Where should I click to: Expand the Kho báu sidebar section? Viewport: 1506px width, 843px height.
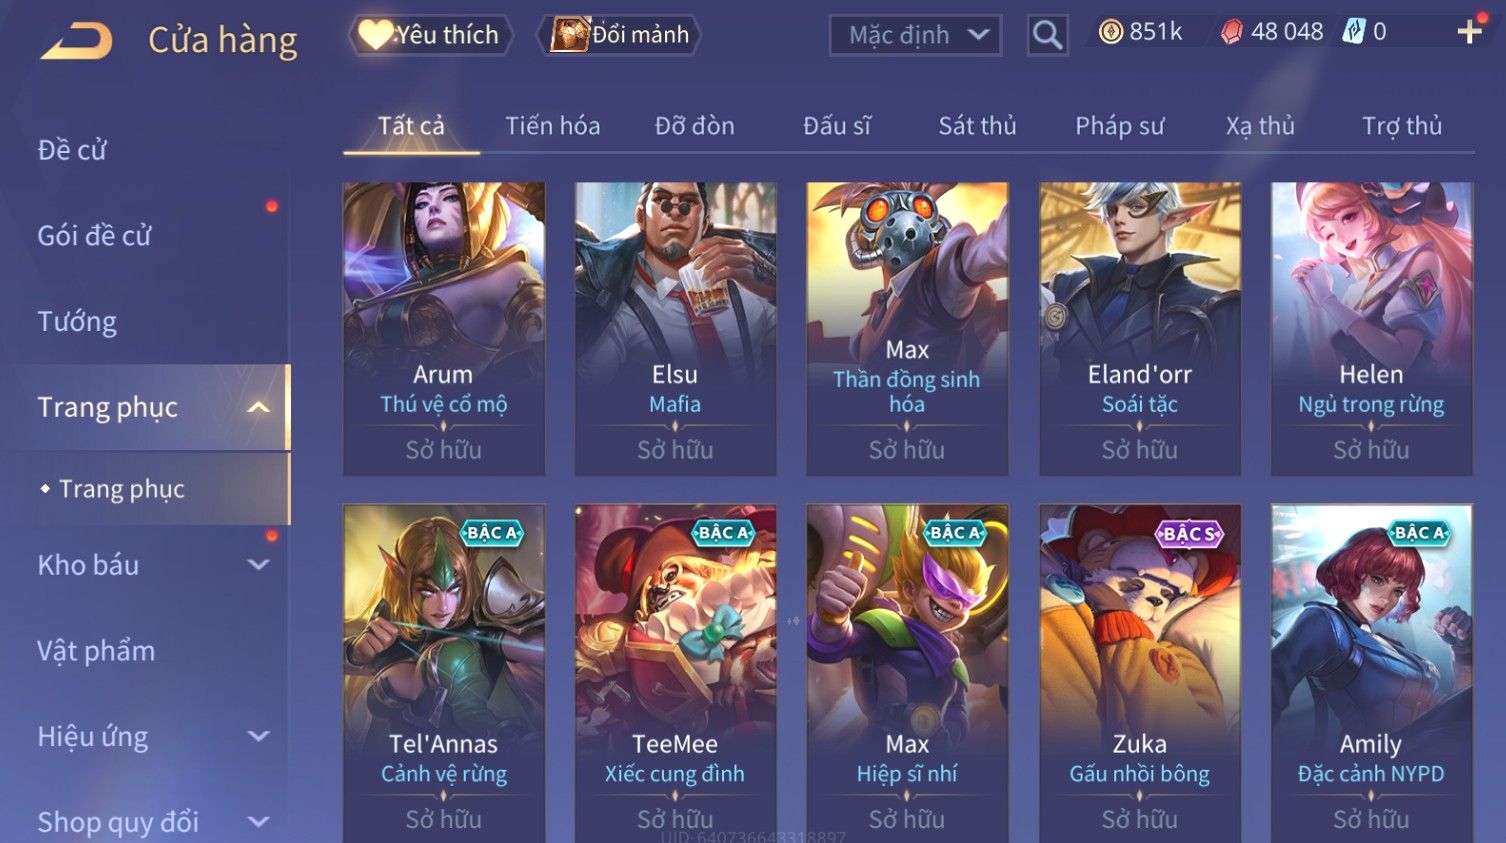coord(258,564)
